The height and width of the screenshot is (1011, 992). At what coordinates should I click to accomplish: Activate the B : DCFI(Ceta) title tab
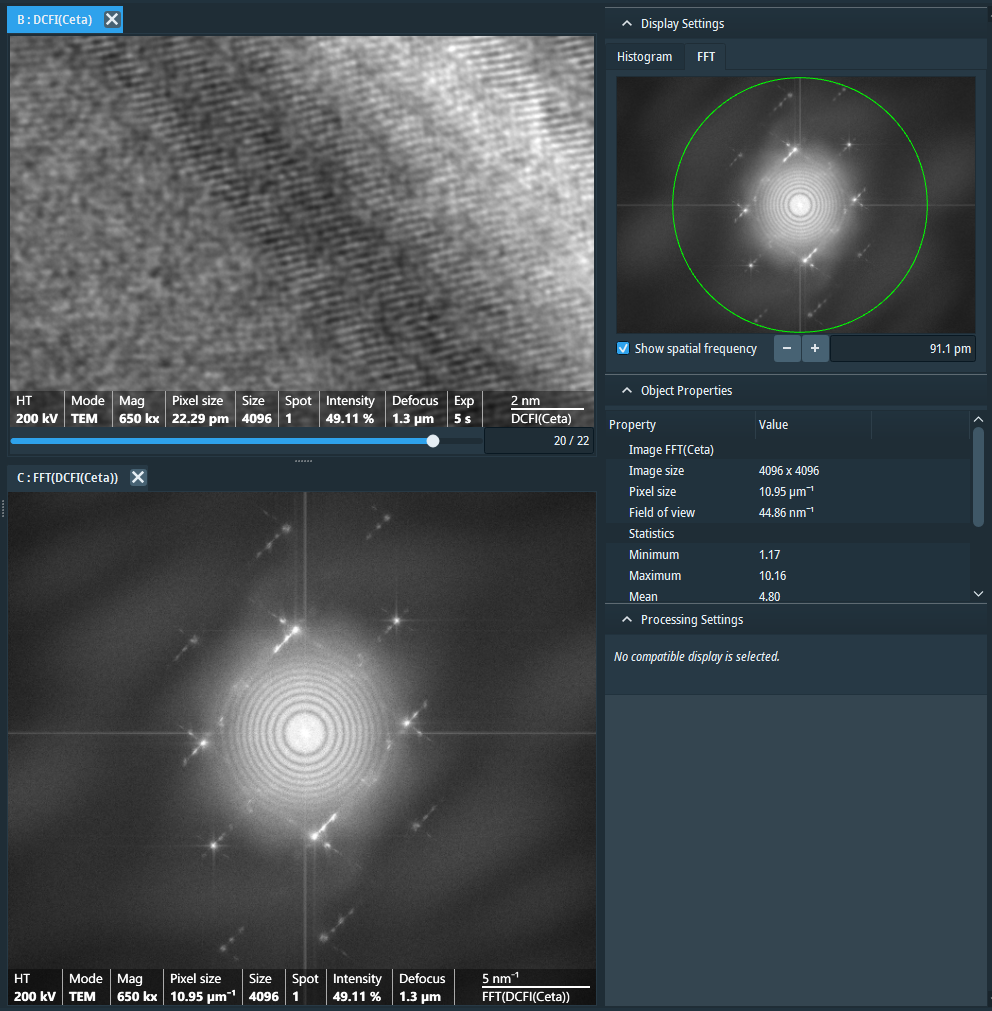(x=55, y=18)
